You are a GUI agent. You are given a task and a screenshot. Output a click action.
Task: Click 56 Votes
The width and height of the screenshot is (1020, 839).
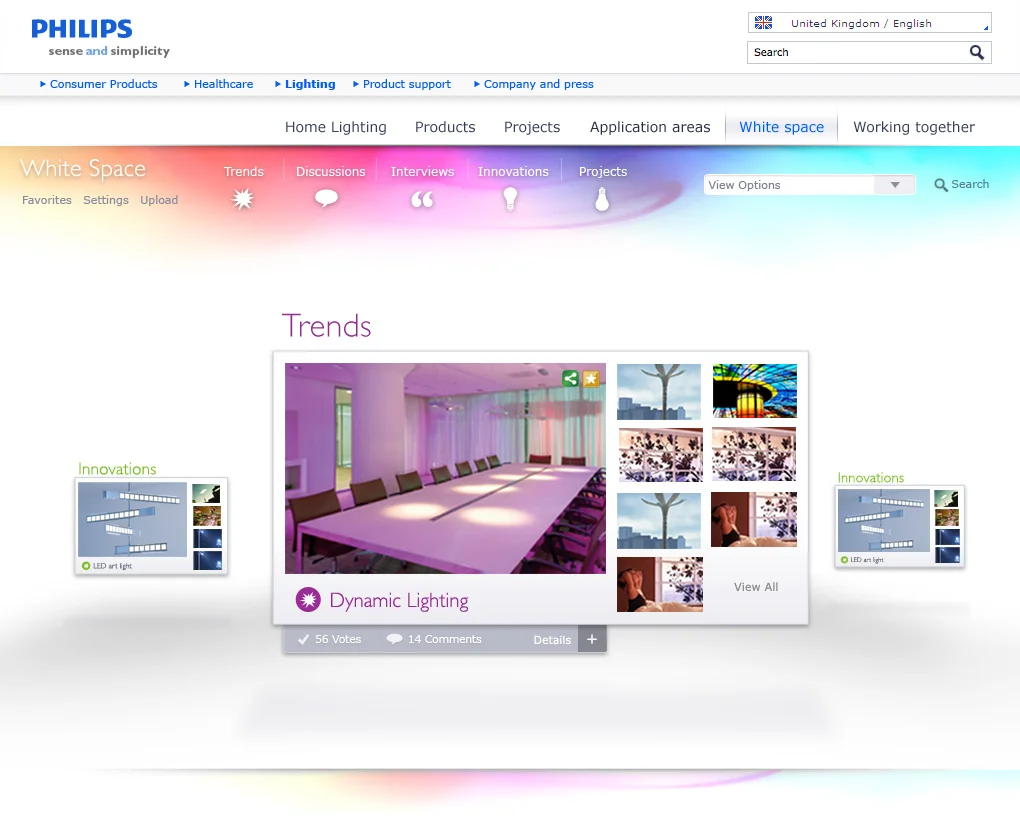click(338, 639)
